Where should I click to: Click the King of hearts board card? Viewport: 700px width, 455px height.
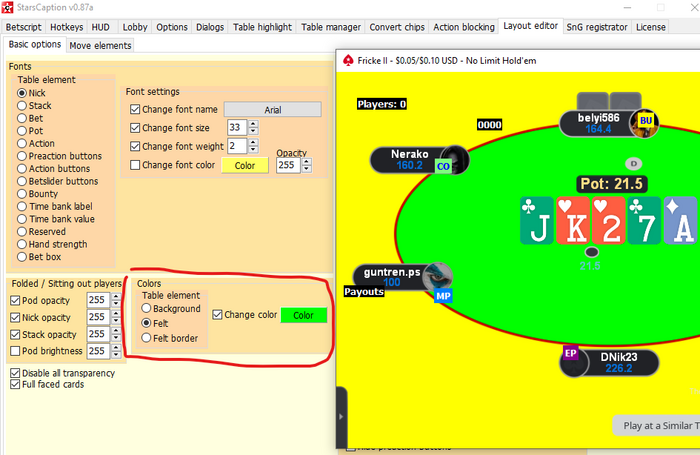[x=573, y=221]
